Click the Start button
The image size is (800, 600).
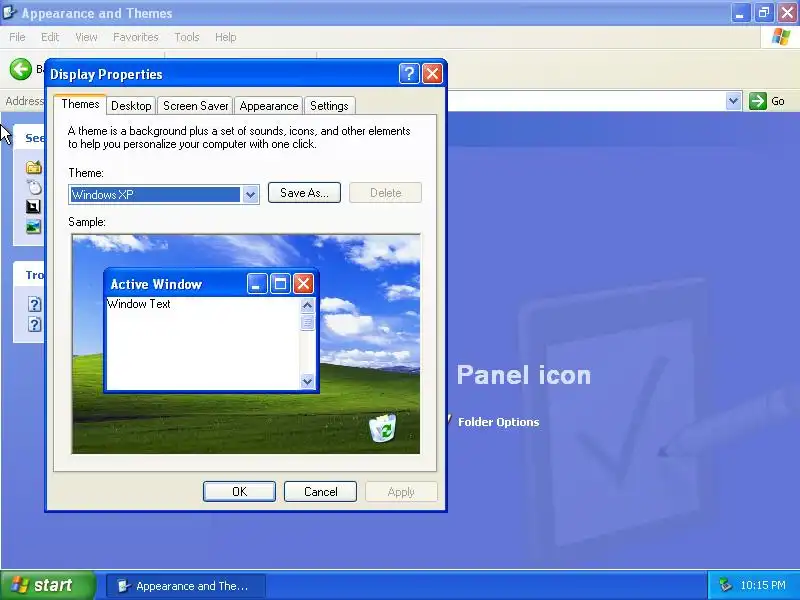[47, 585]
